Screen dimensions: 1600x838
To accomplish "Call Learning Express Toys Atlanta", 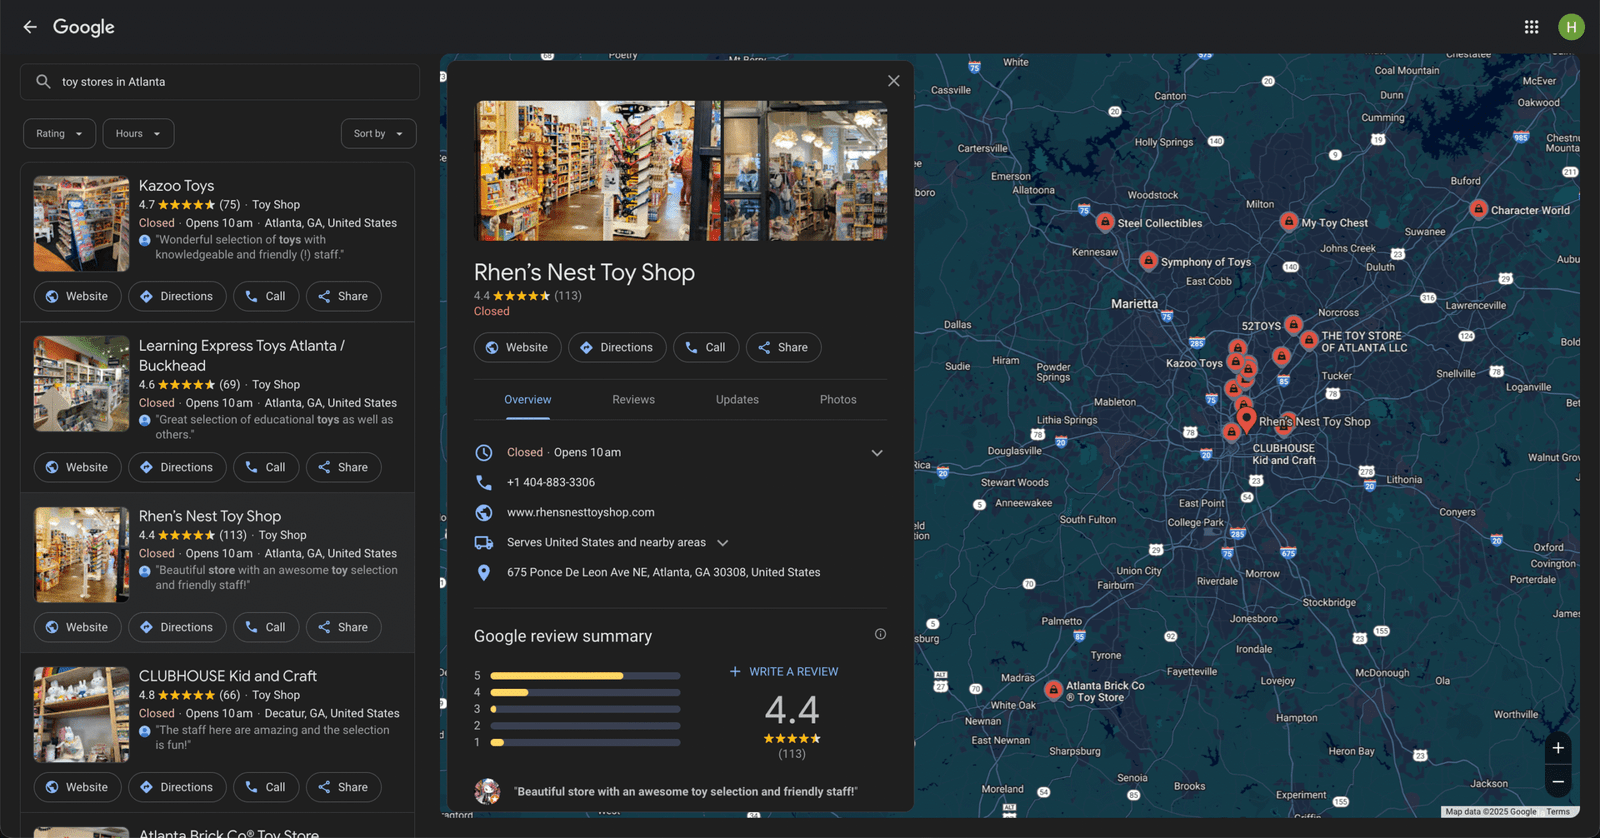I will (266, 467).
